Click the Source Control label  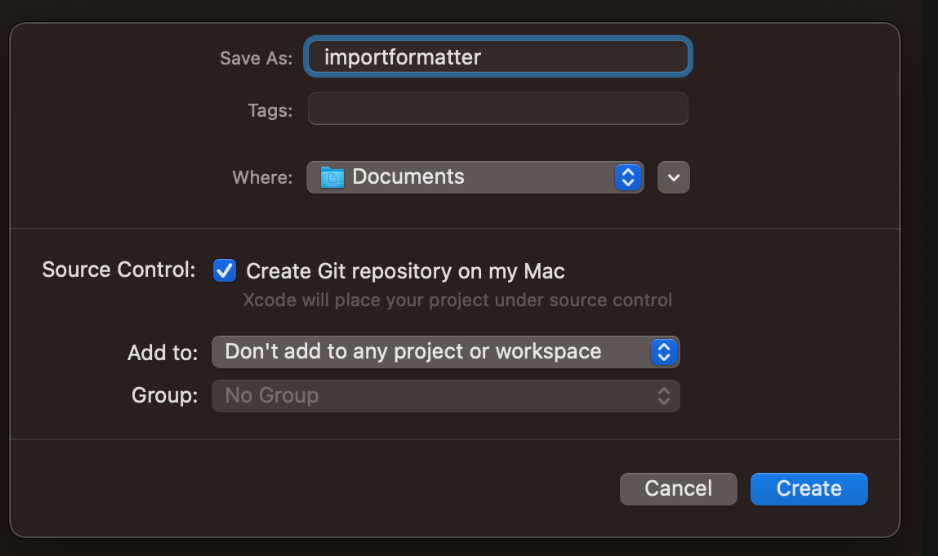pos(119,269)
